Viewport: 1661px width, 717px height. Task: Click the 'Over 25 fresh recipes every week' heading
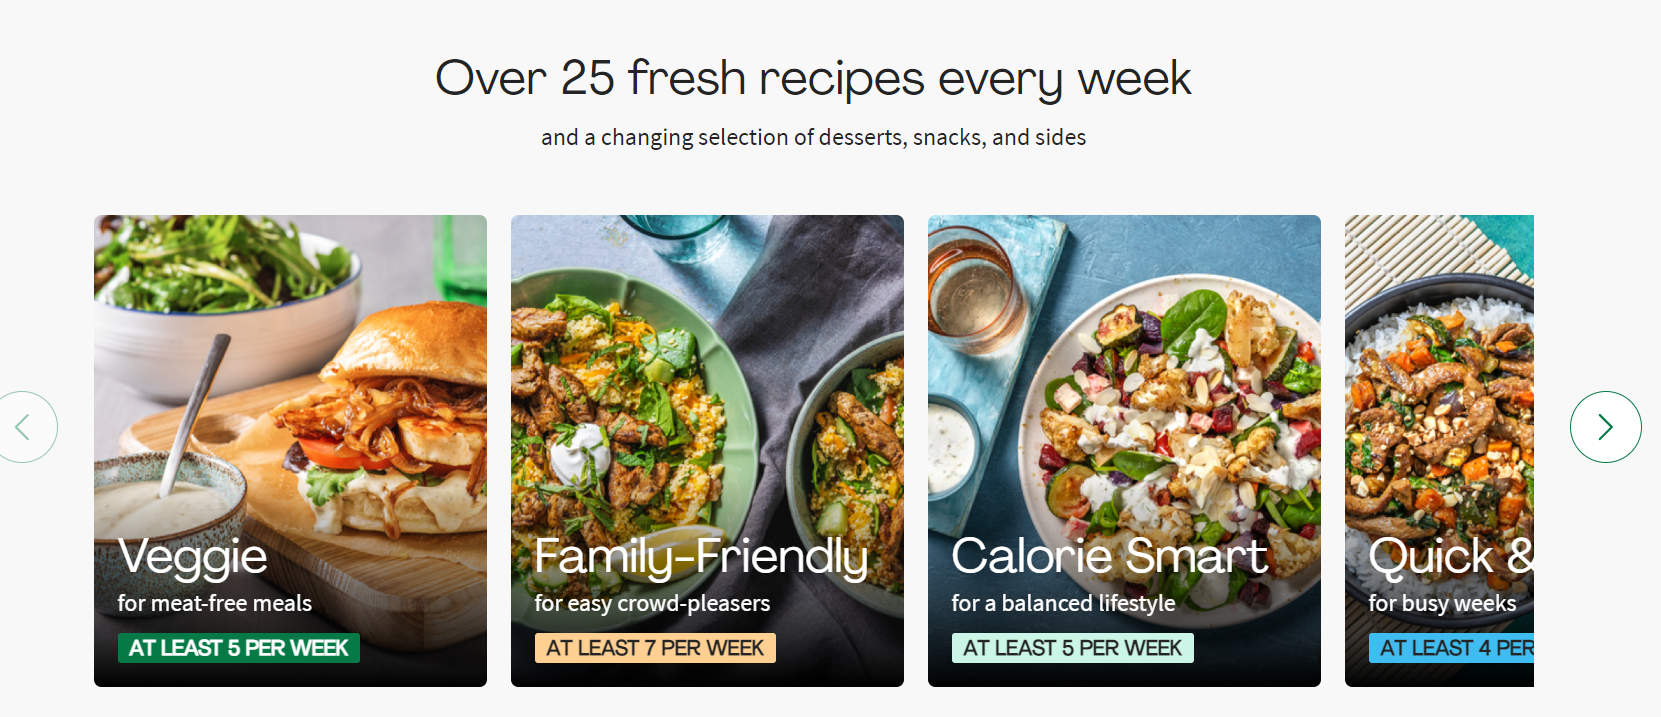click(x=813, y=78)
